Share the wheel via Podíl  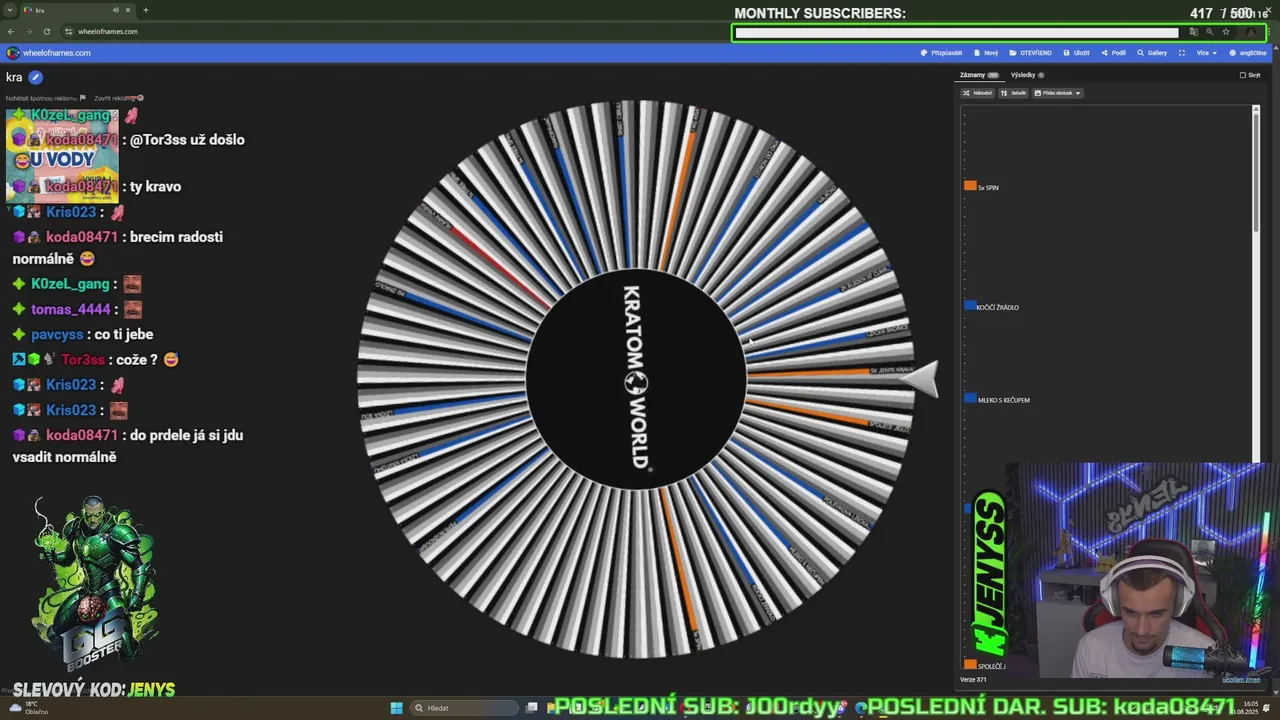(1113, 53)
